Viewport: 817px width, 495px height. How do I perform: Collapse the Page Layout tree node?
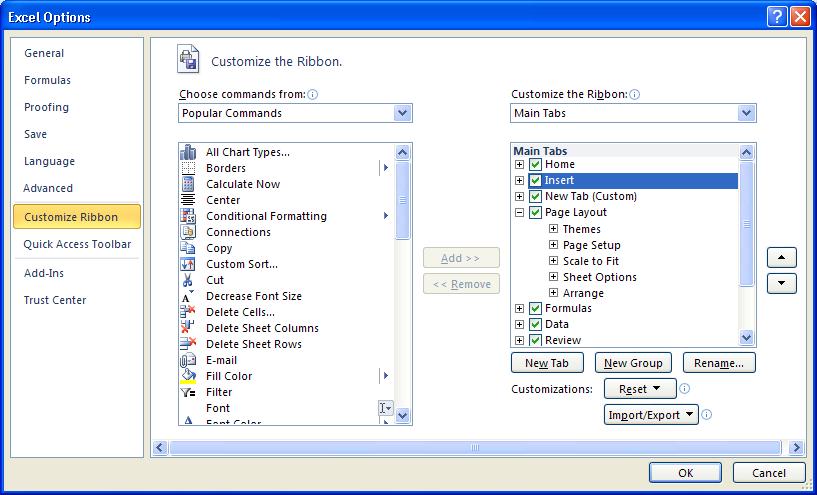pyautogui.click(x=520, y=213)
